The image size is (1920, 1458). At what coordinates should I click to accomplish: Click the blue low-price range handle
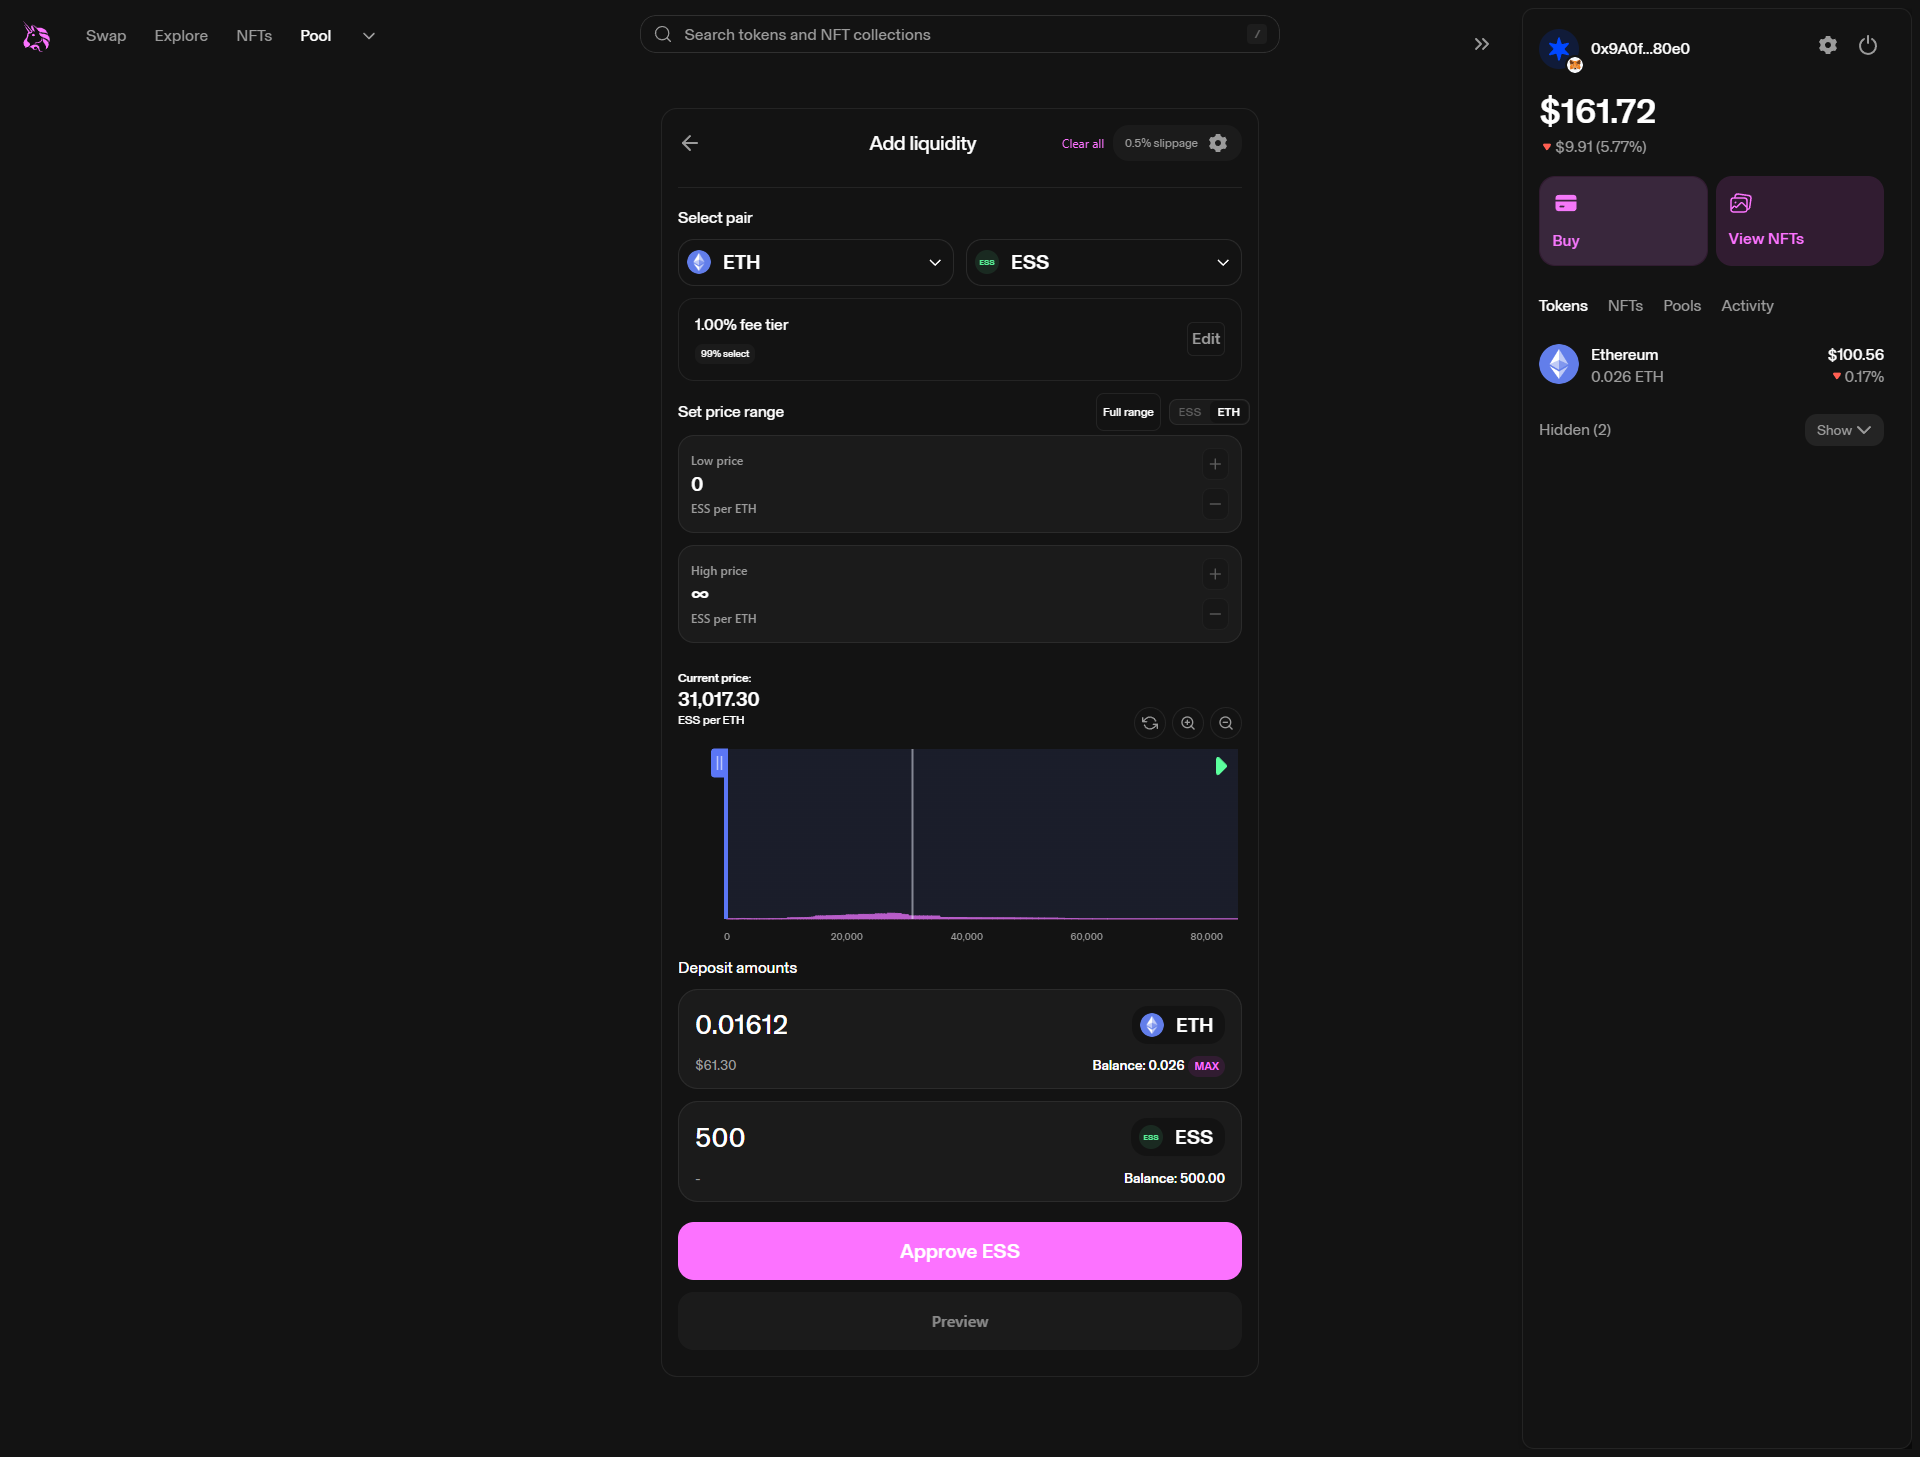click(719, 763)
